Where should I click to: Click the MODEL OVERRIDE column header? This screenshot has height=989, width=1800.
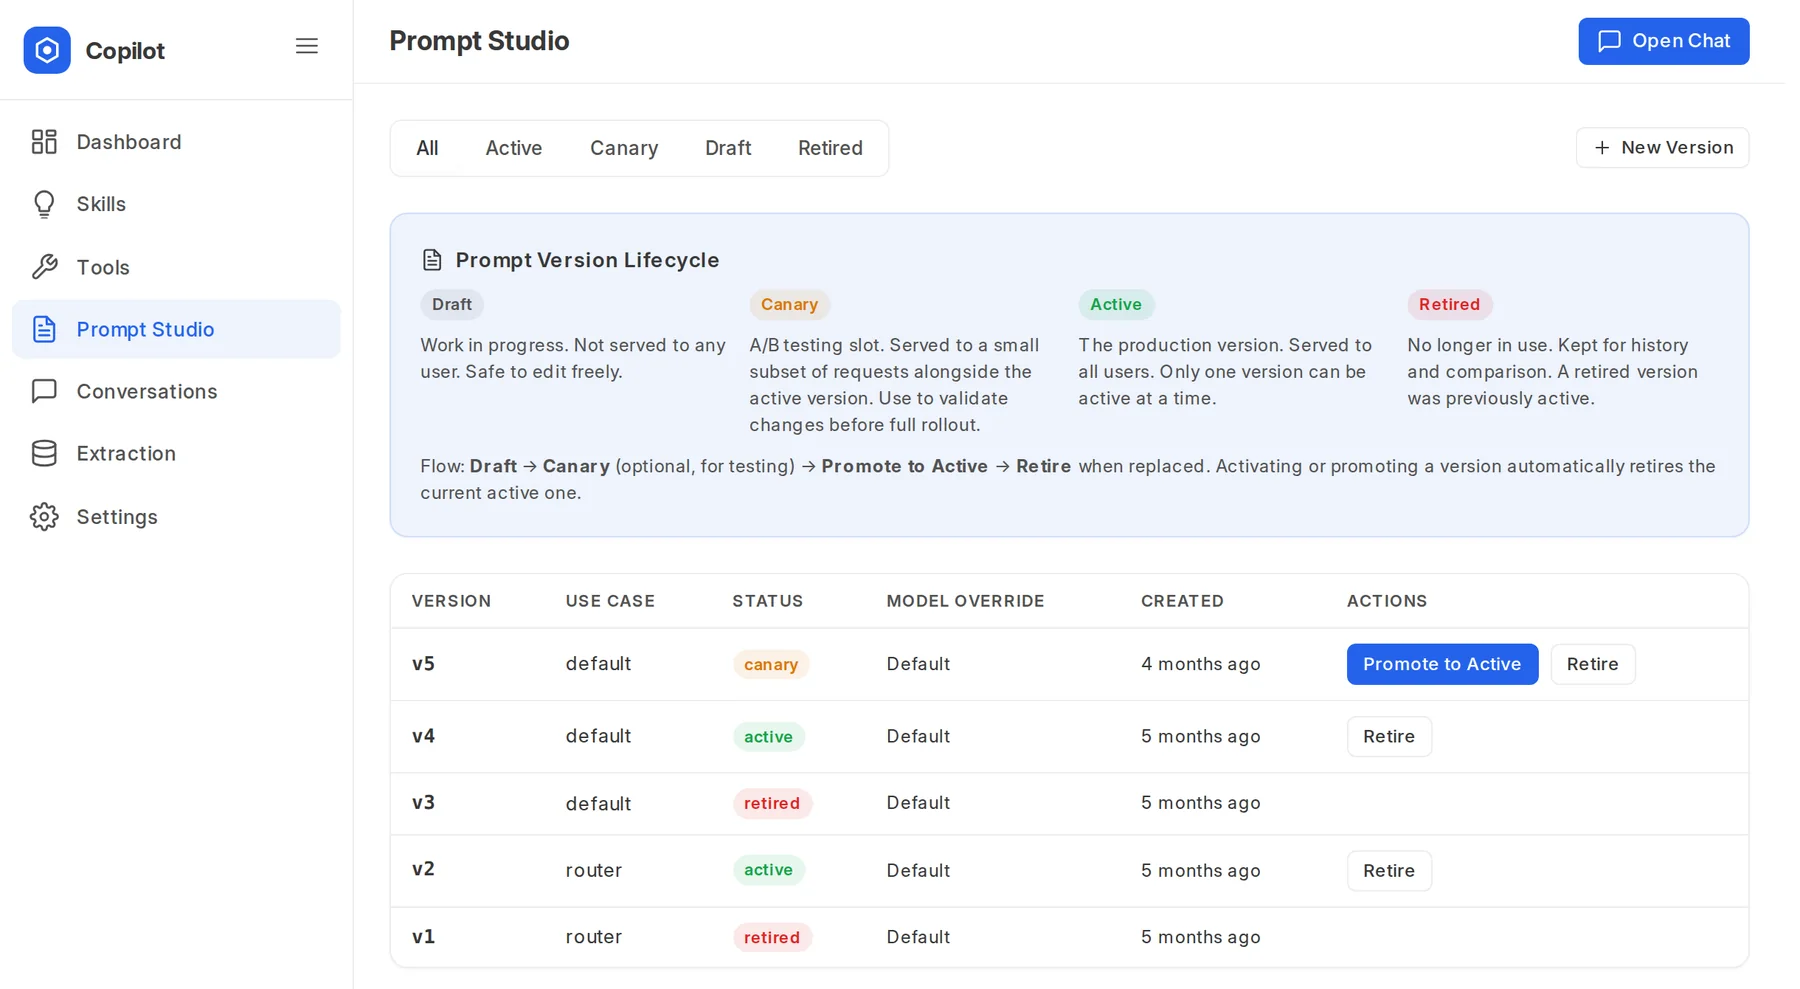point(966,601)
